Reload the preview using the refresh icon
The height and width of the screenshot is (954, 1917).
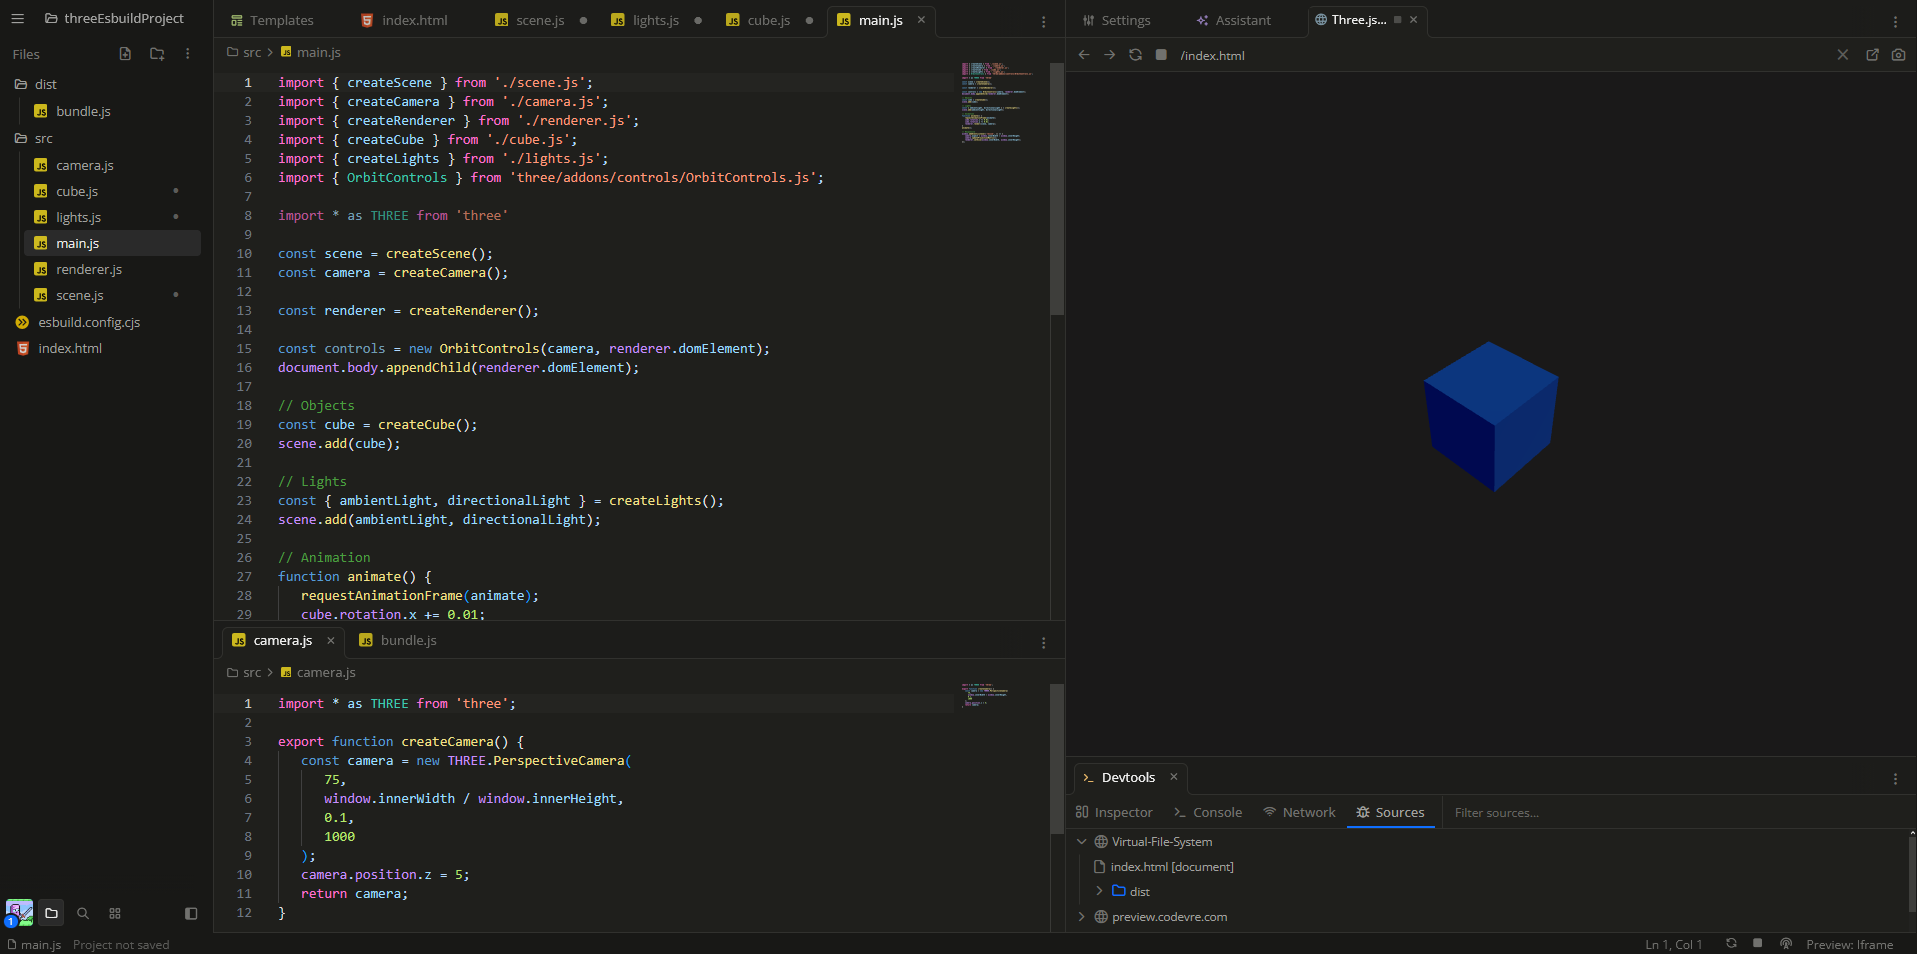[x=1135, y=55]
